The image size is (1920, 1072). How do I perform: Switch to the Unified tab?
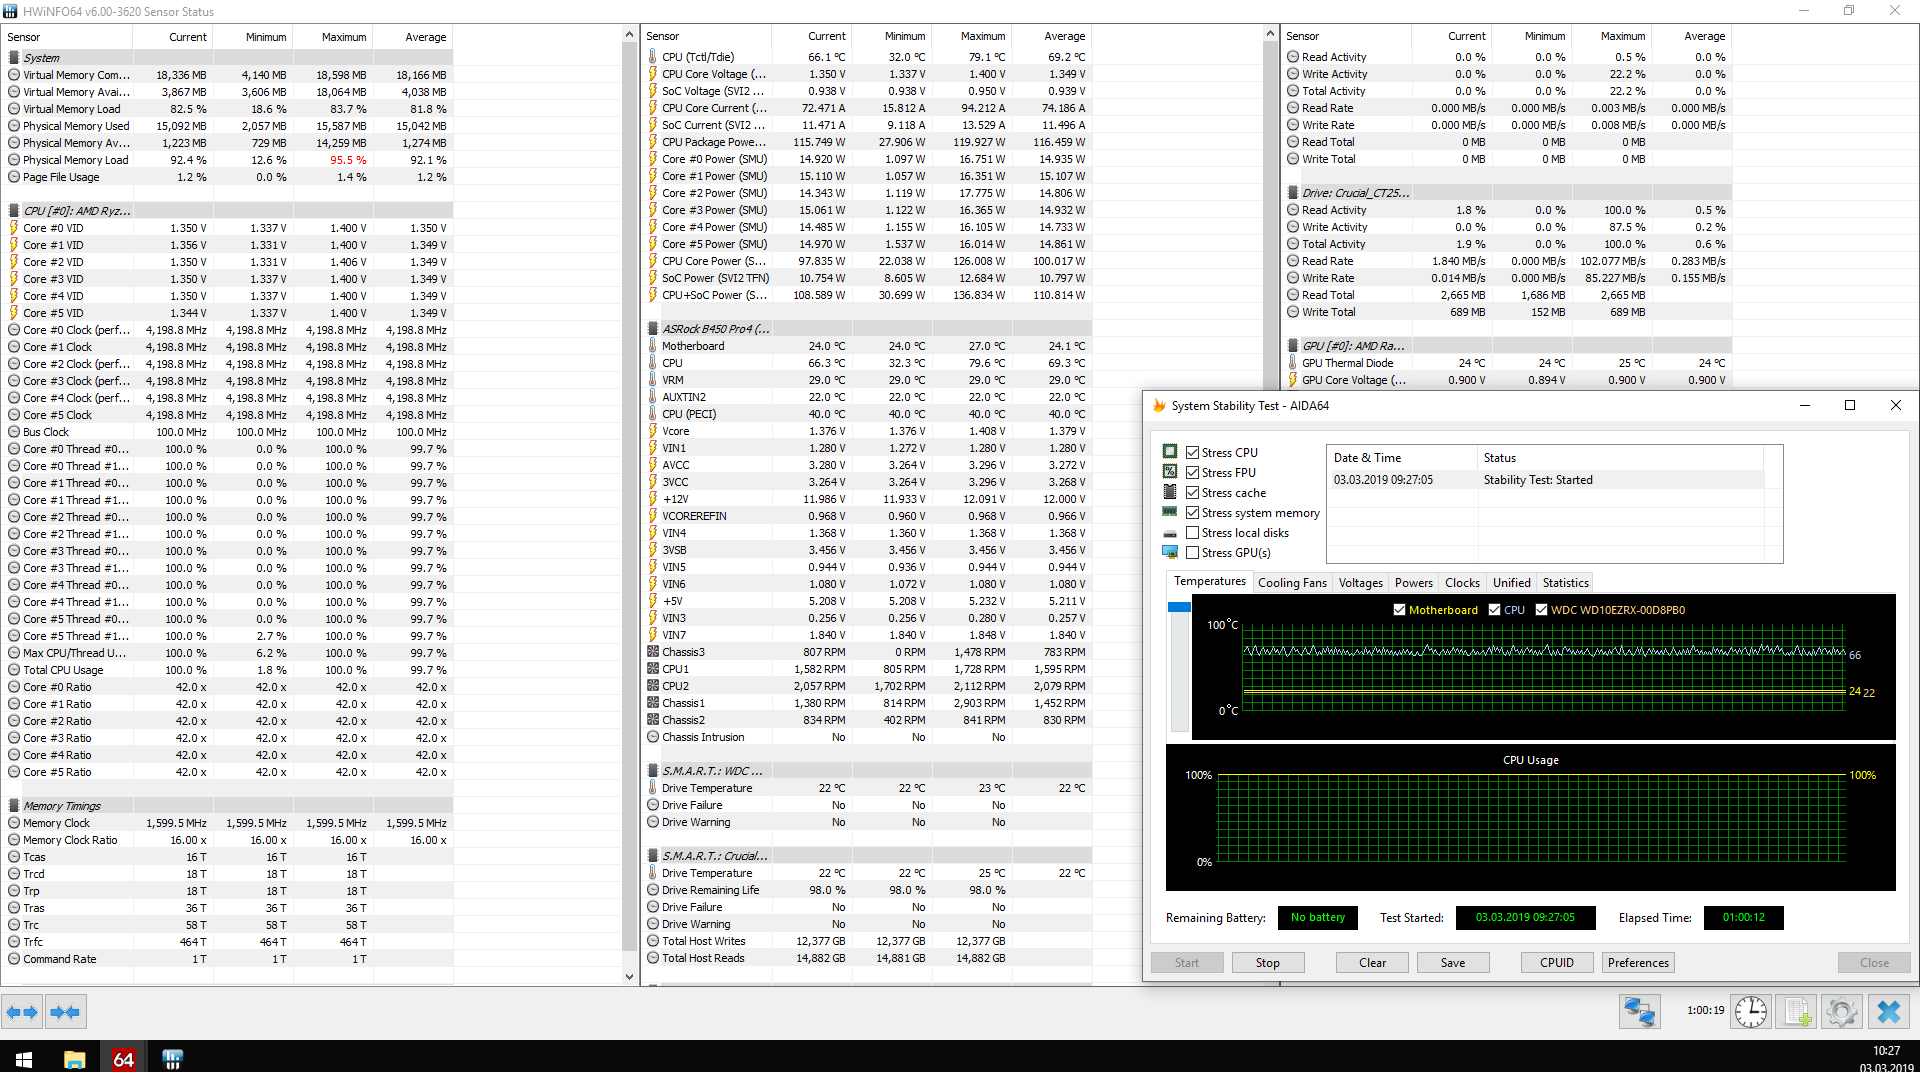coord(1511,583)
